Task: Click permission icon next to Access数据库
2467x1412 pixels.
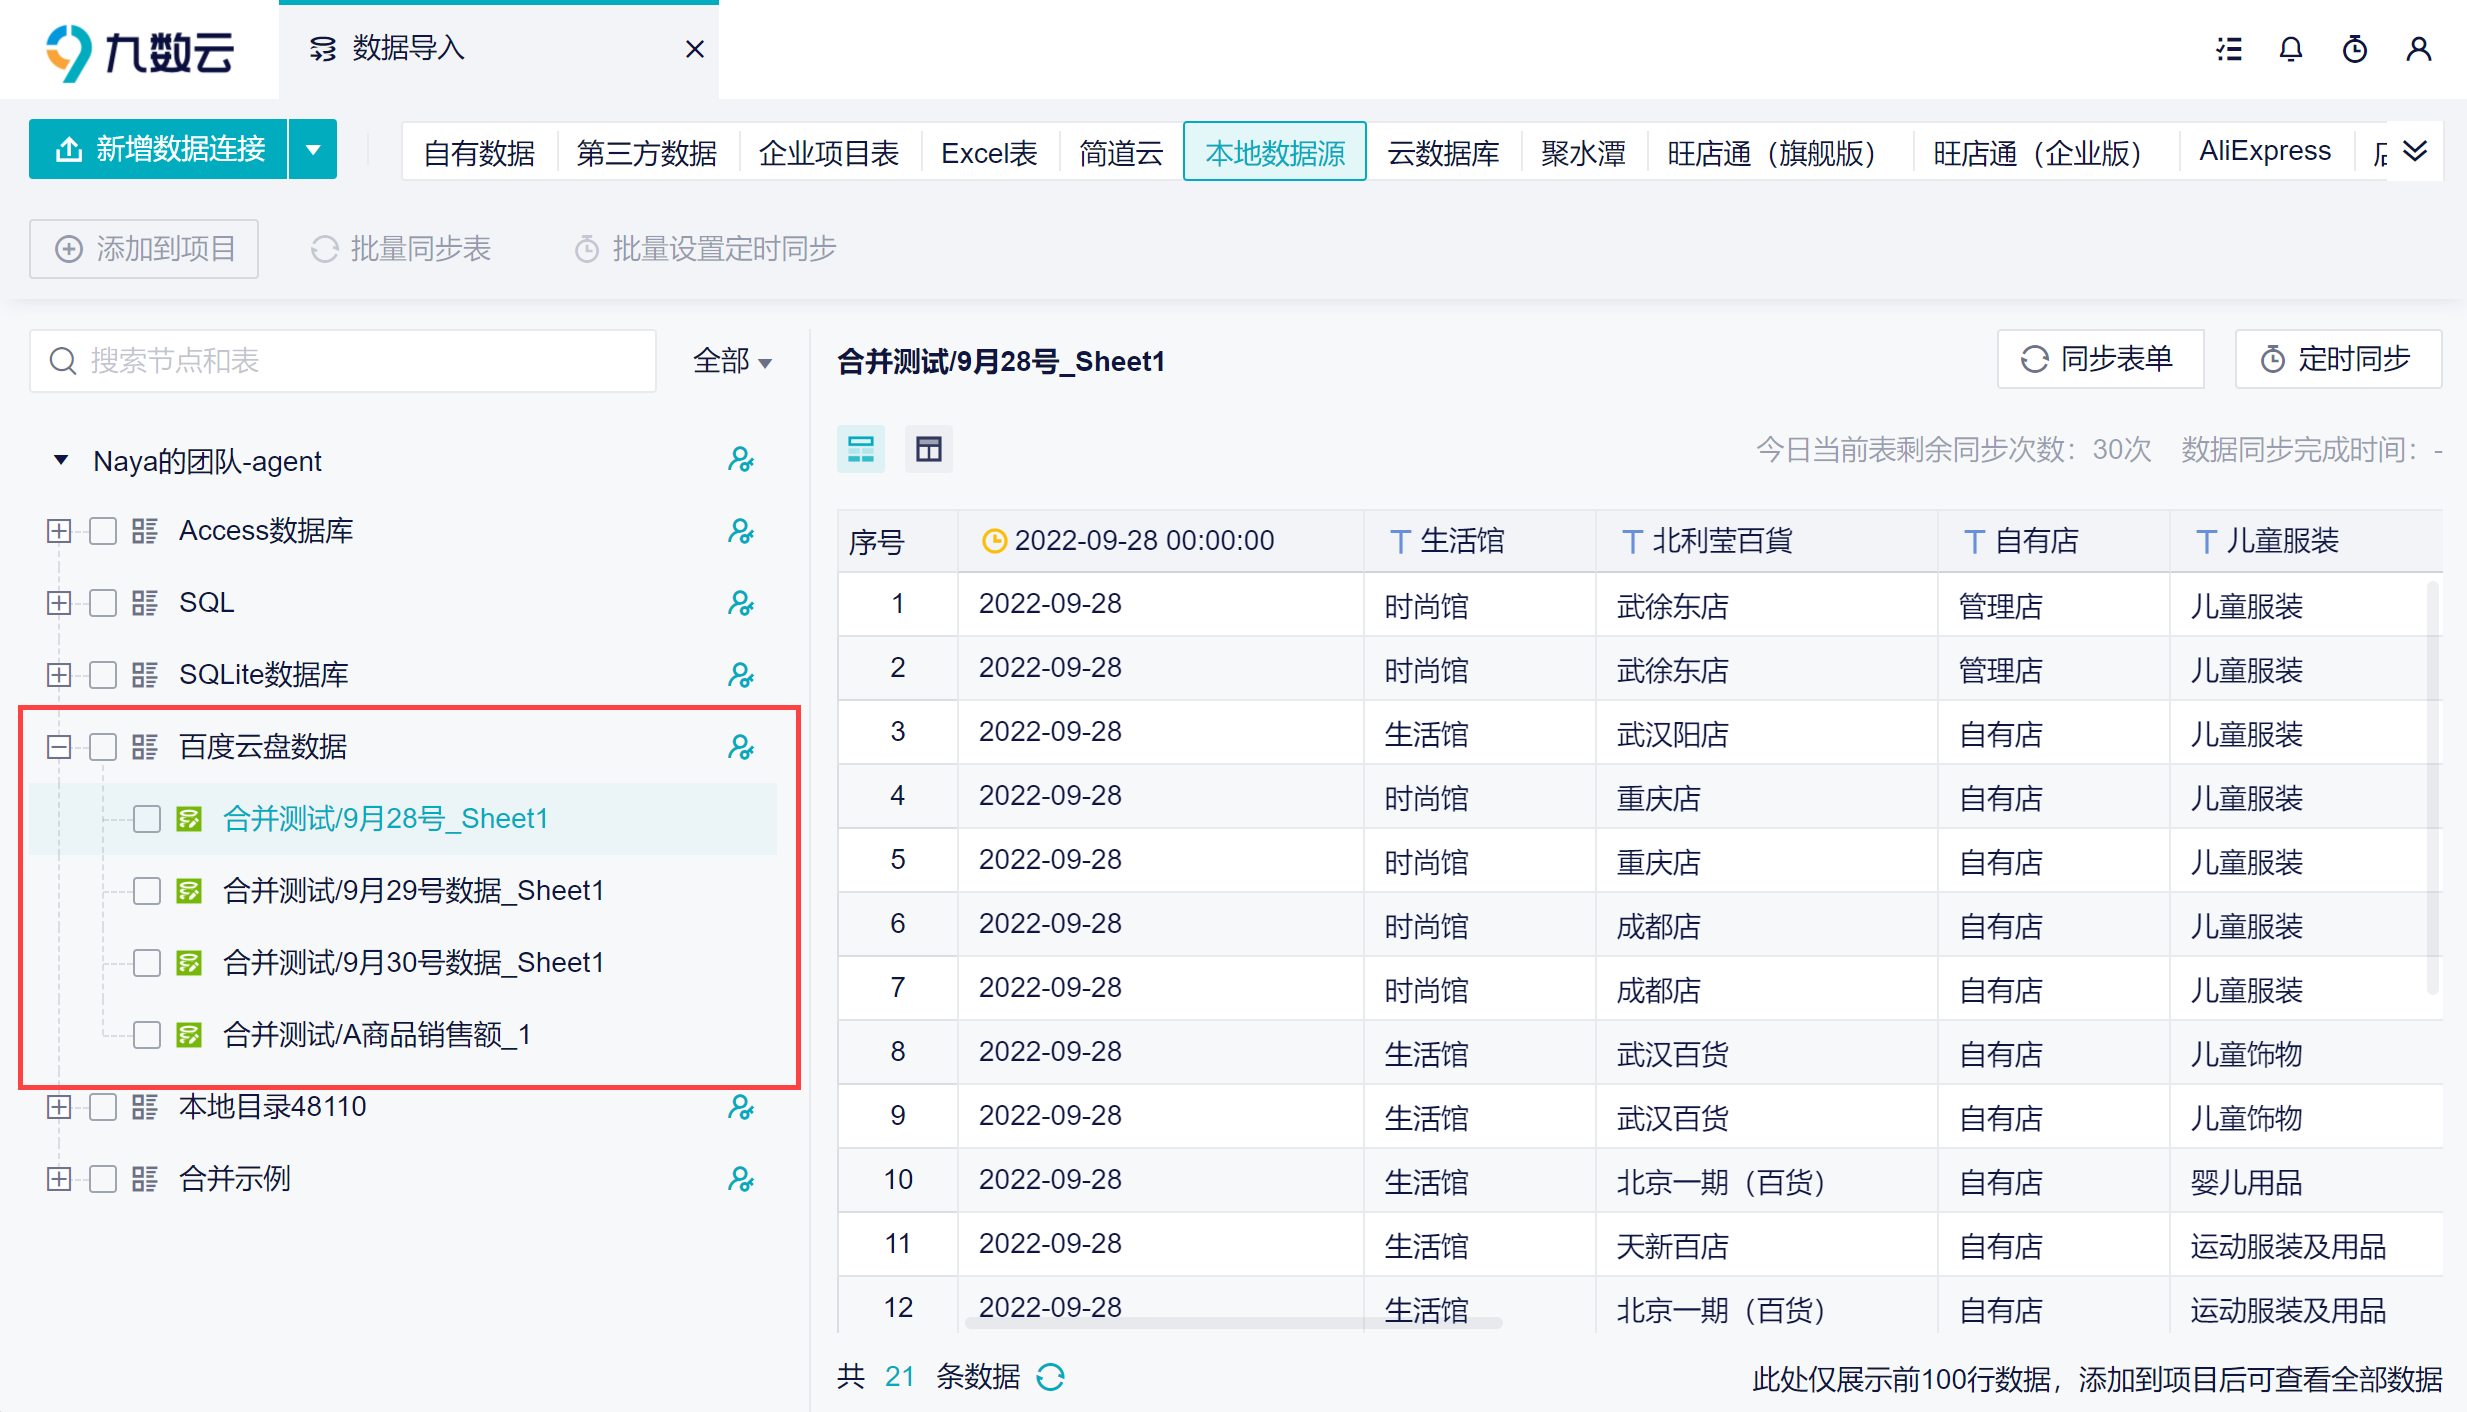Action: click(x=740, y=531)
